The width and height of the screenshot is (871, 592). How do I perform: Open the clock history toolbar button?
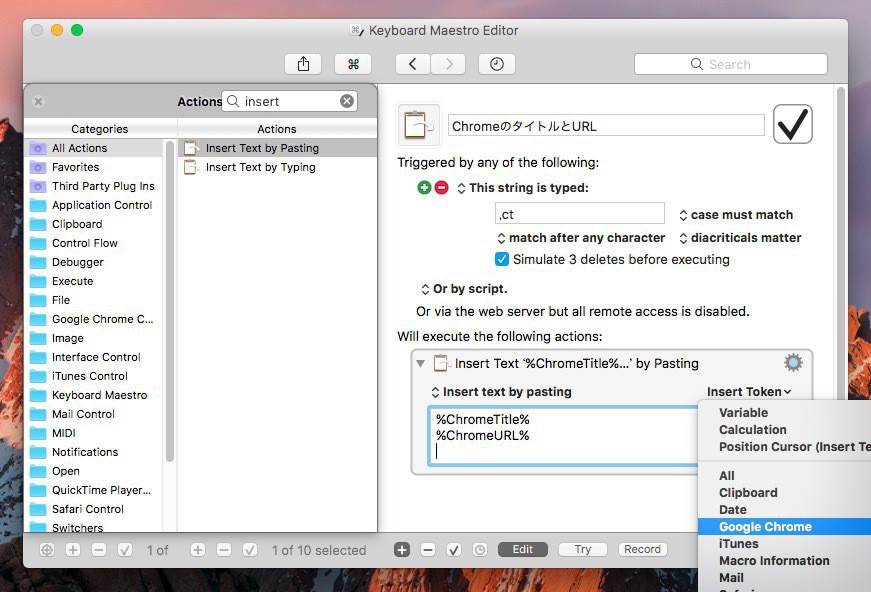coord(496,64)
